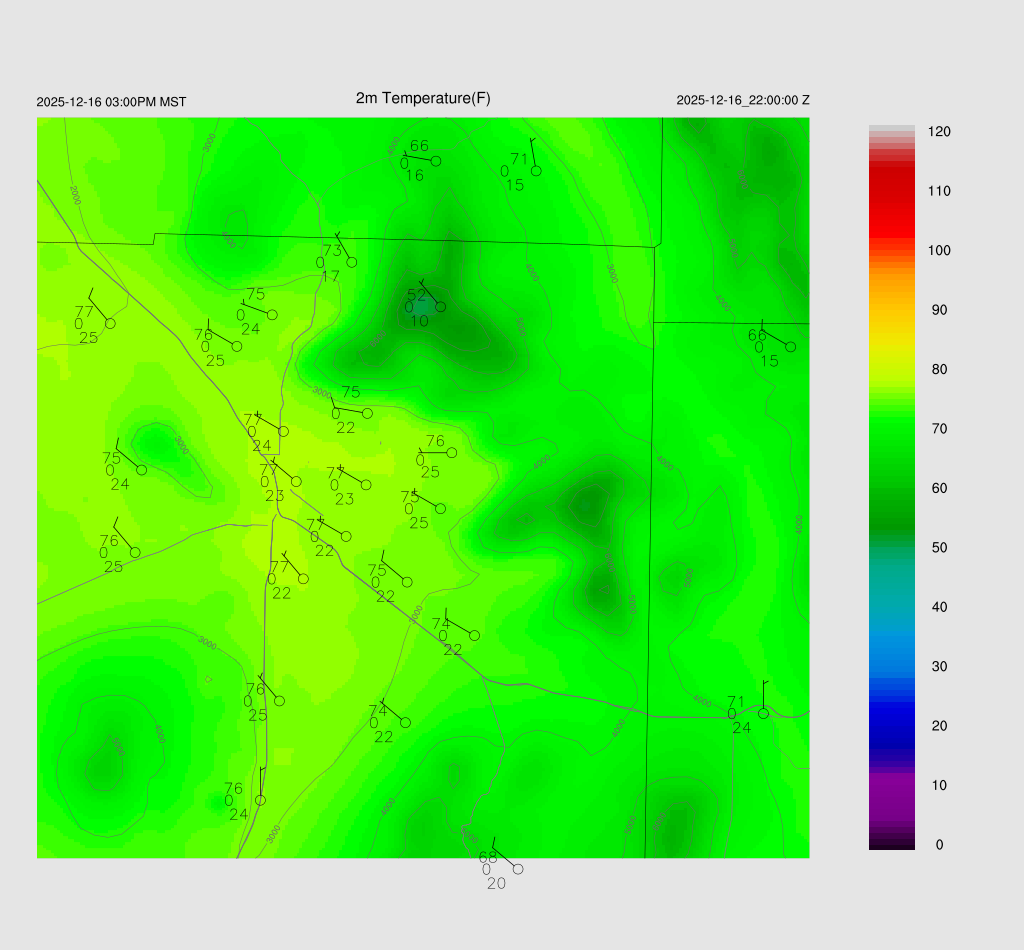Select the station plot showing 66 over 16

coord(436,160)
